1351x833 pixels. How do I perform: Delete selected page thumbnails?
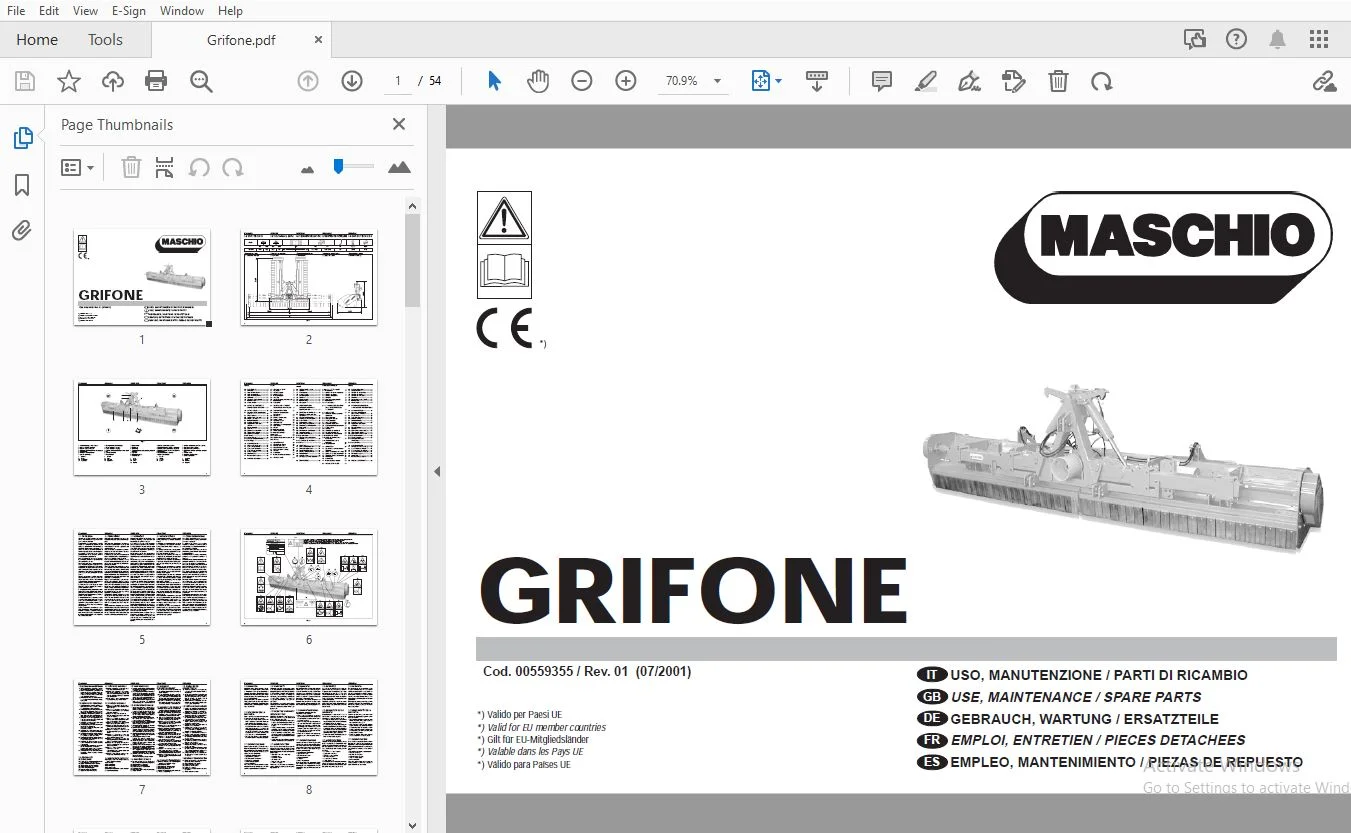point(131,168)
